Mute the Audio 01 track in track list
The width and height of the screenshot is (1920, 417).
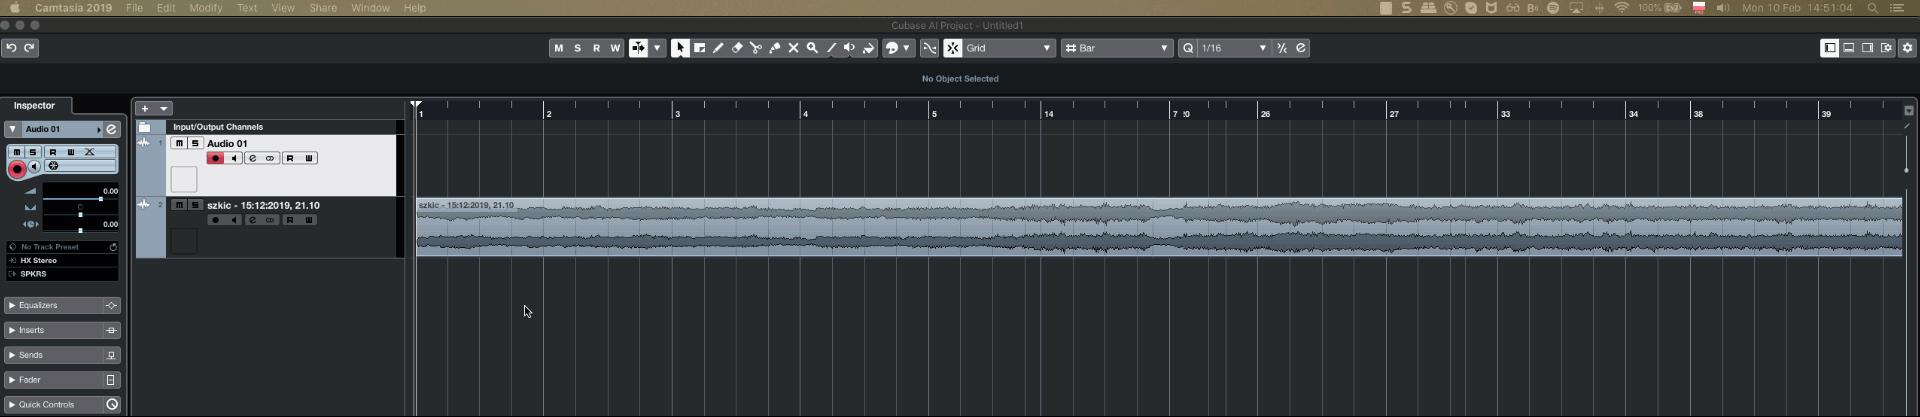click(178, 143)
